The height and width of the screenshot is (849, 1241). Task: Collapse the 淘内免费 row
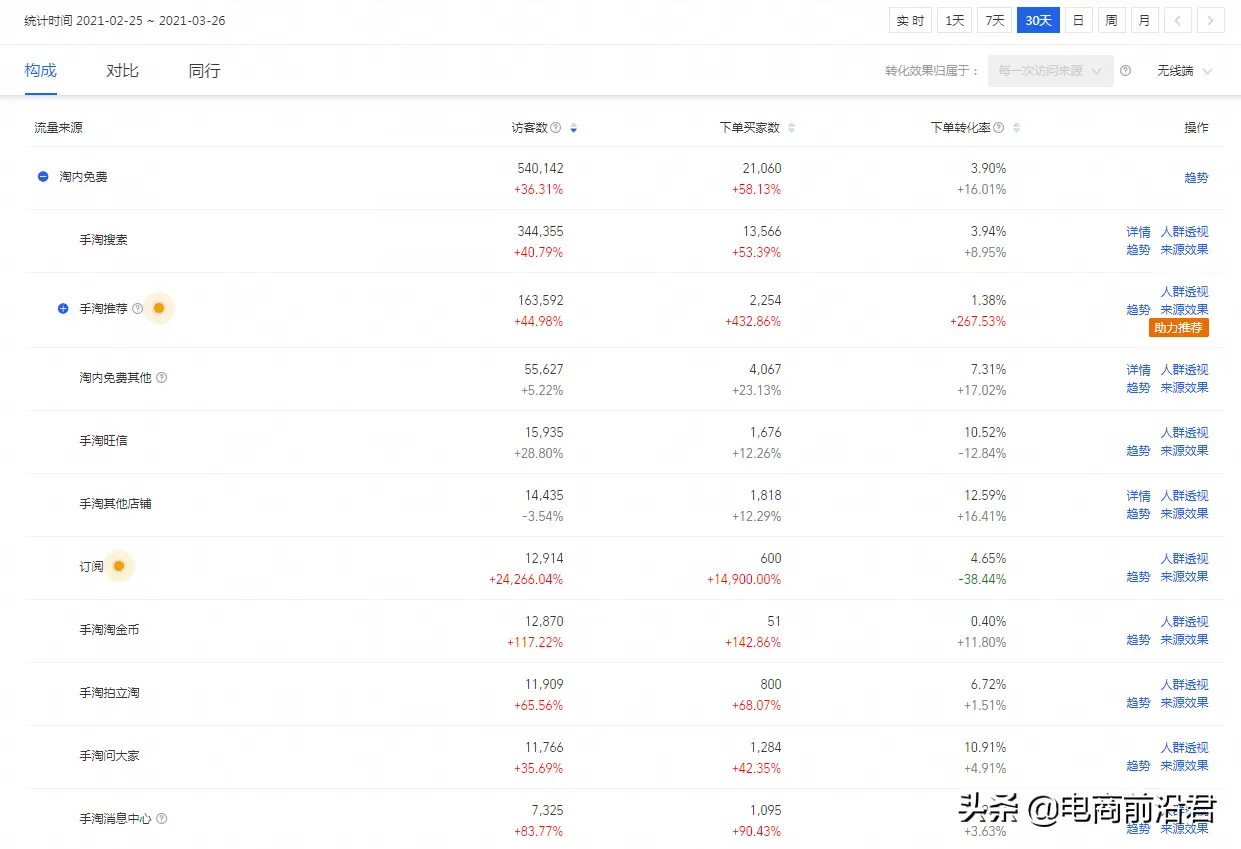coord(43,177)
